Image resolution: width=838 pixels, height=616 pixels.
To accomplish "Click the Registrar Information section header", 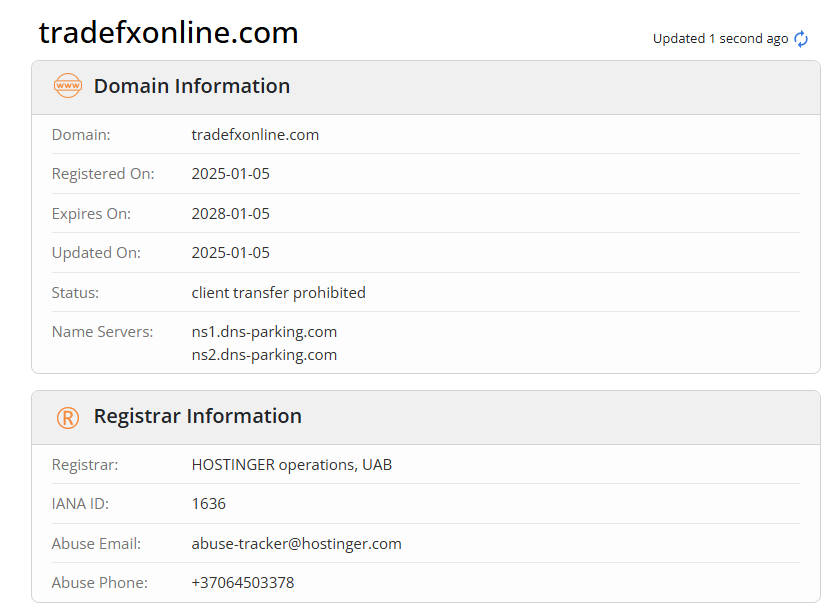I will pyautogui.click(x=198, y=416).
